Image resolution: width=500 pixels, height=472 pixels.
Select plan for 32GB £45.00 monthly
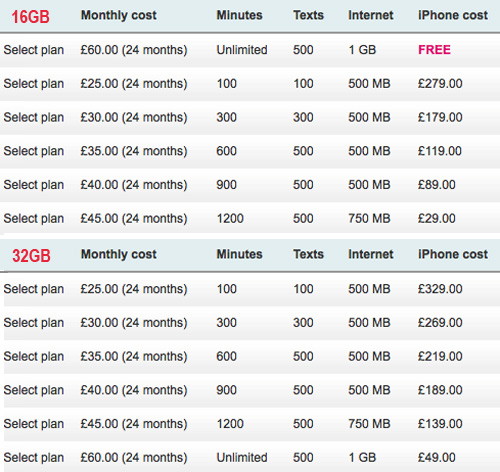(x=34, y=424)
